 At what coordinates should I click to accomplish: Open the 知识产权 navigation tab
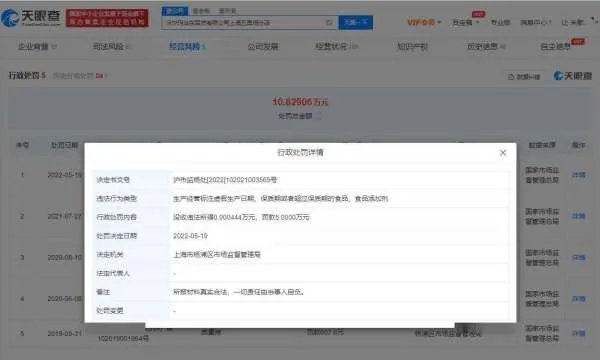[x=412, y=47]
